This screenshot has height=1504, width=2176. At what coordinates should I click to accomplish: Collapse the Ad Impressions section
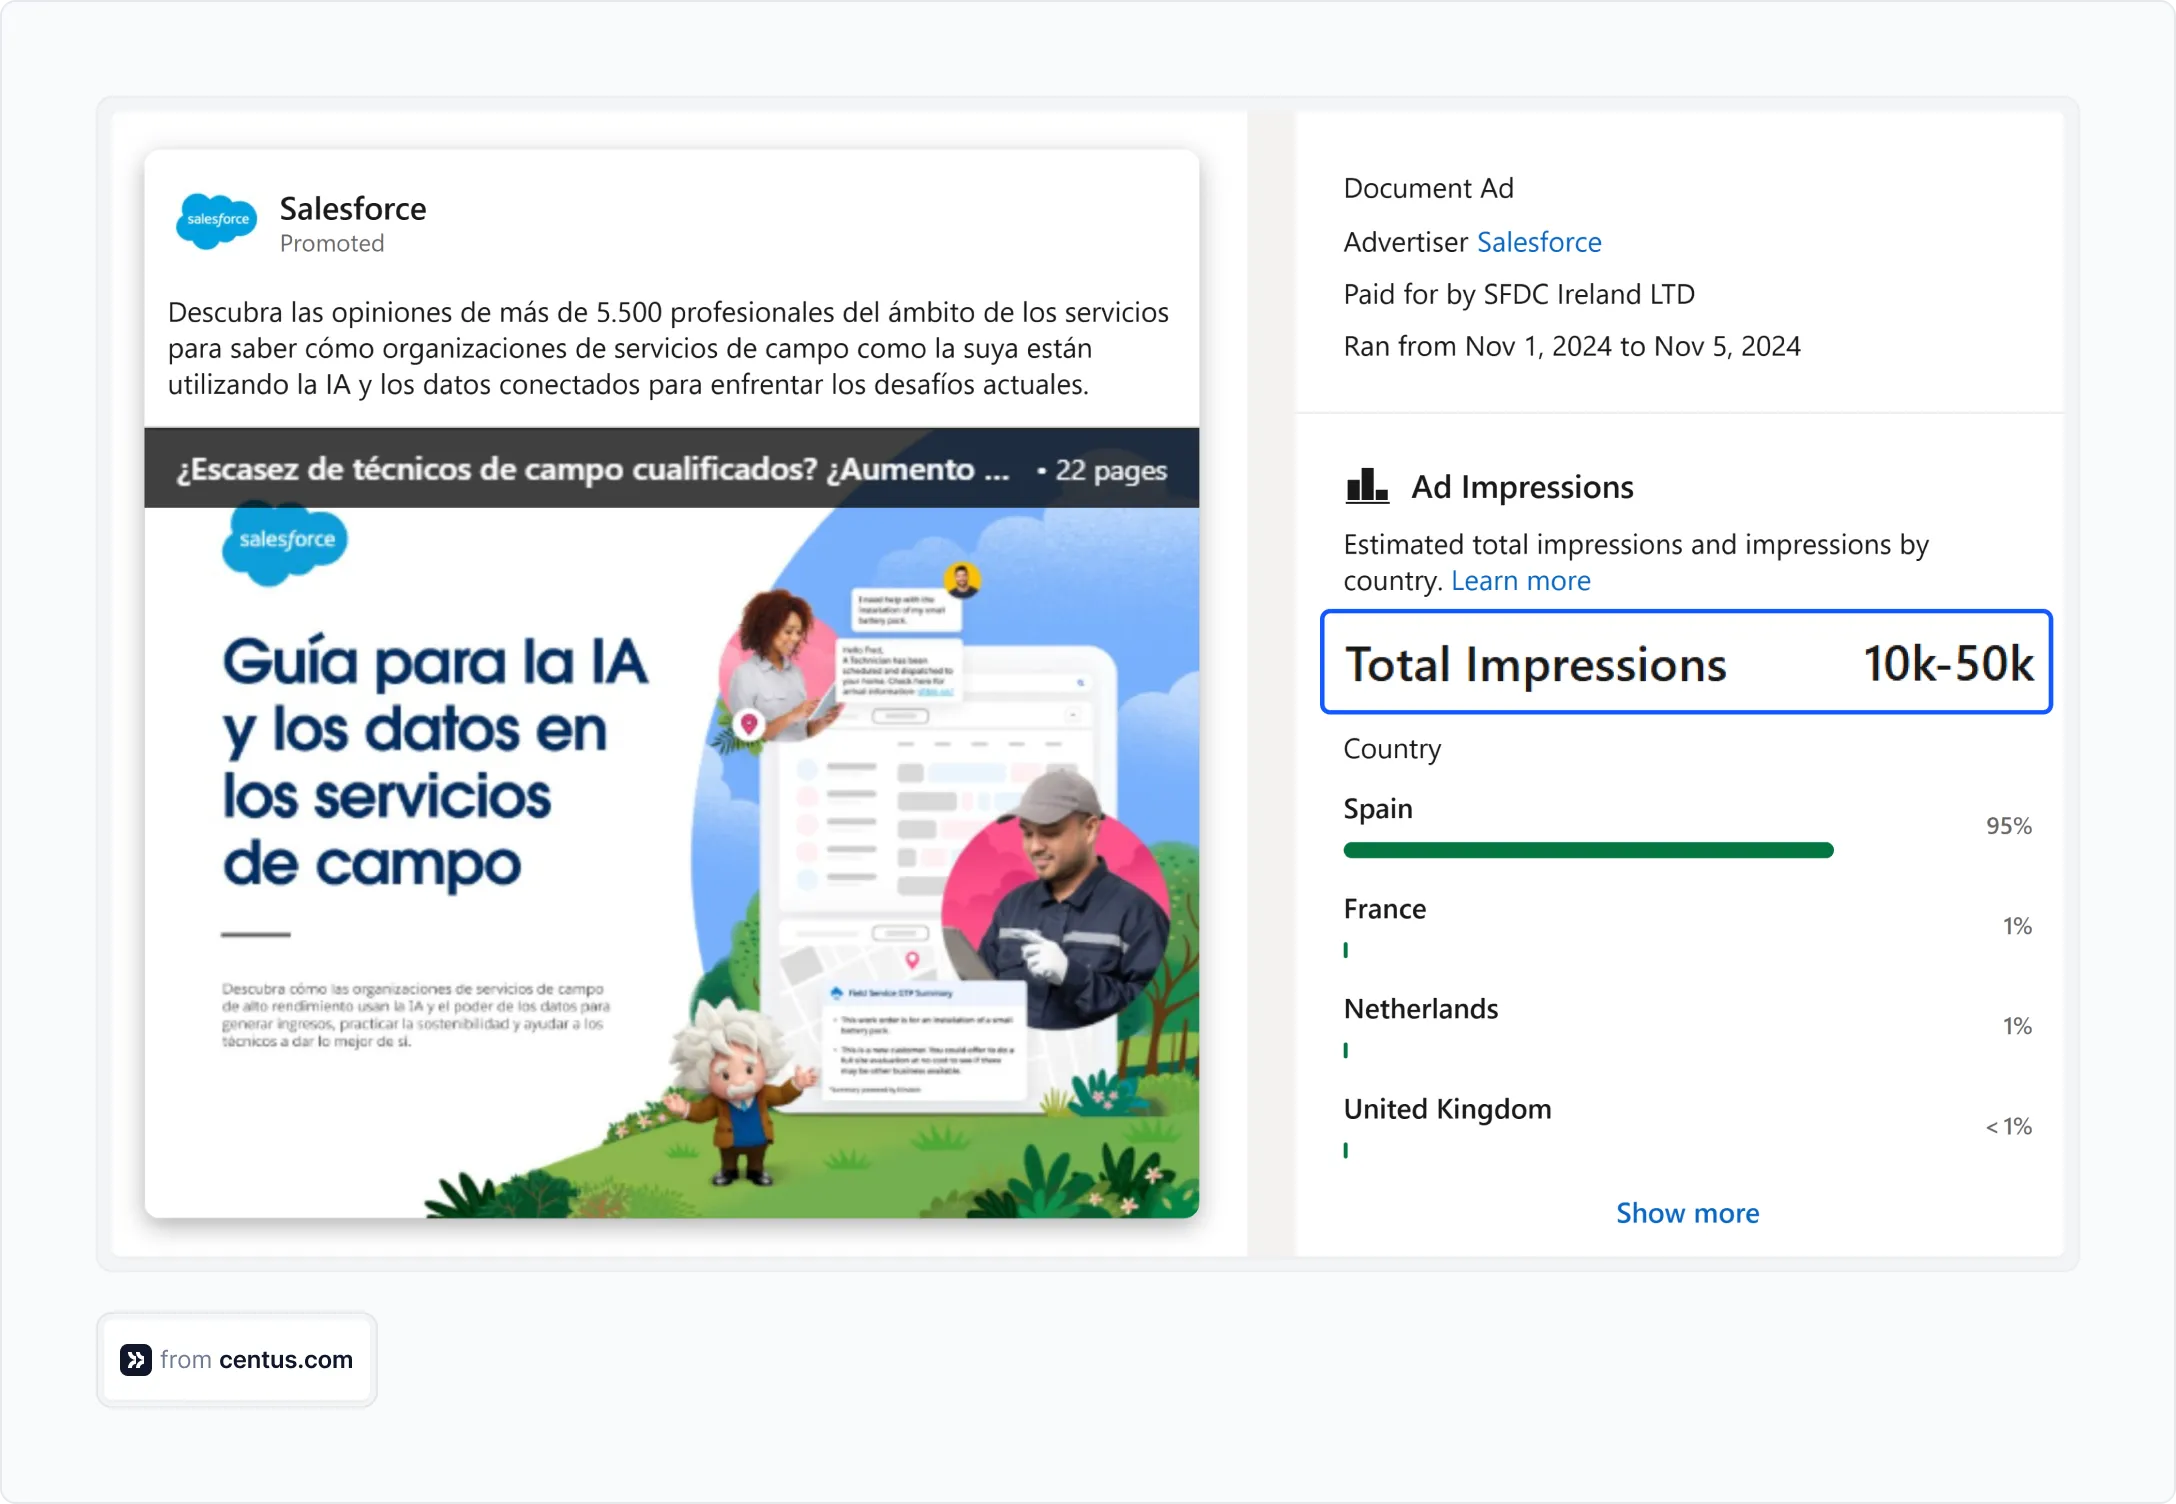coord(1521,487)
